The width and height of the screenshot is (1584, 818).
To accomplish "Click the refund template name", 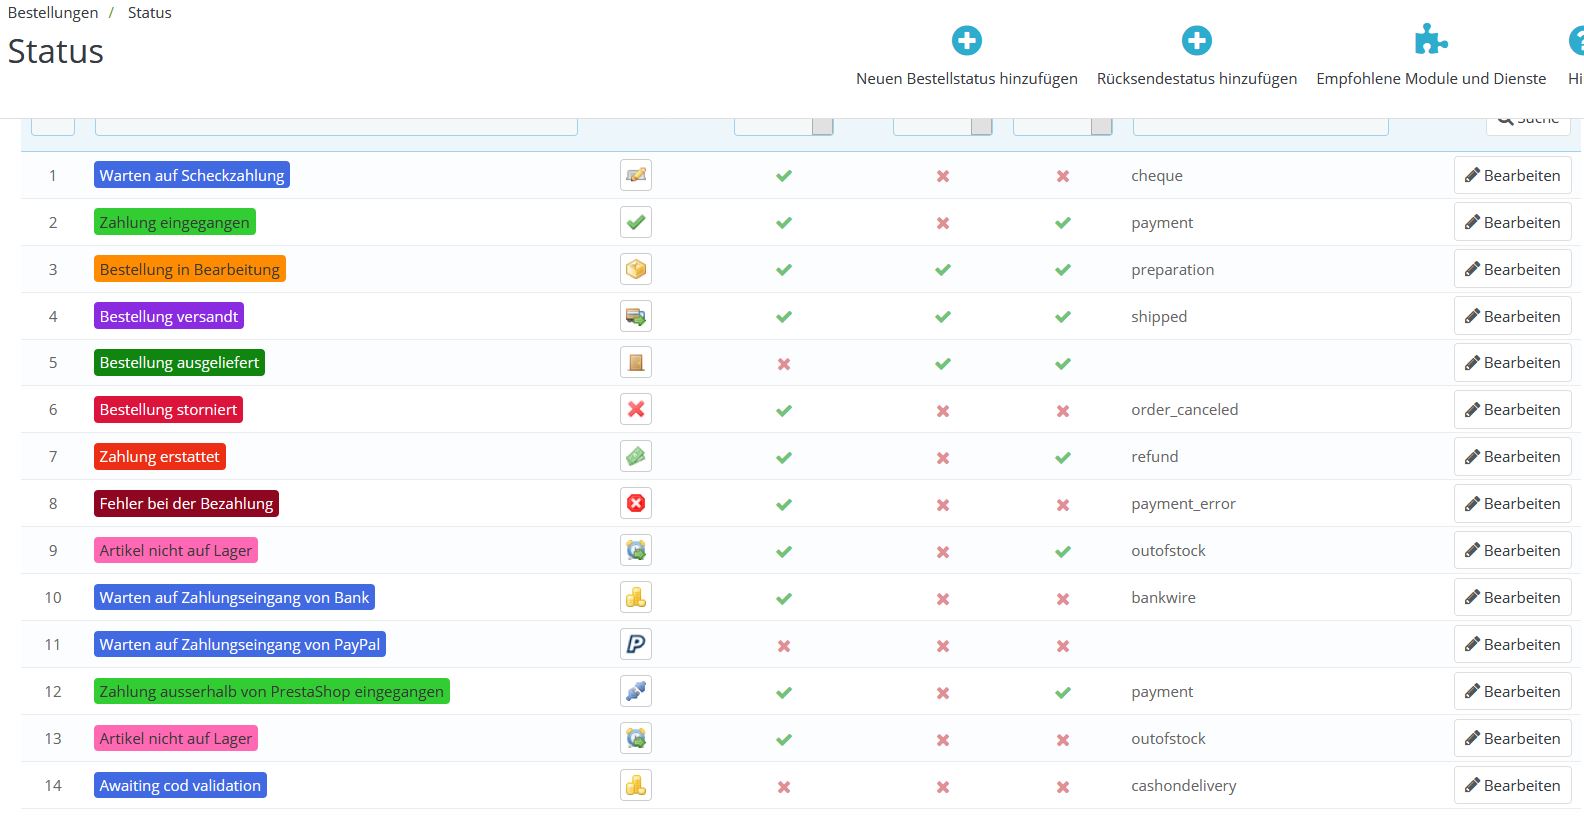I will (1155, 456).
